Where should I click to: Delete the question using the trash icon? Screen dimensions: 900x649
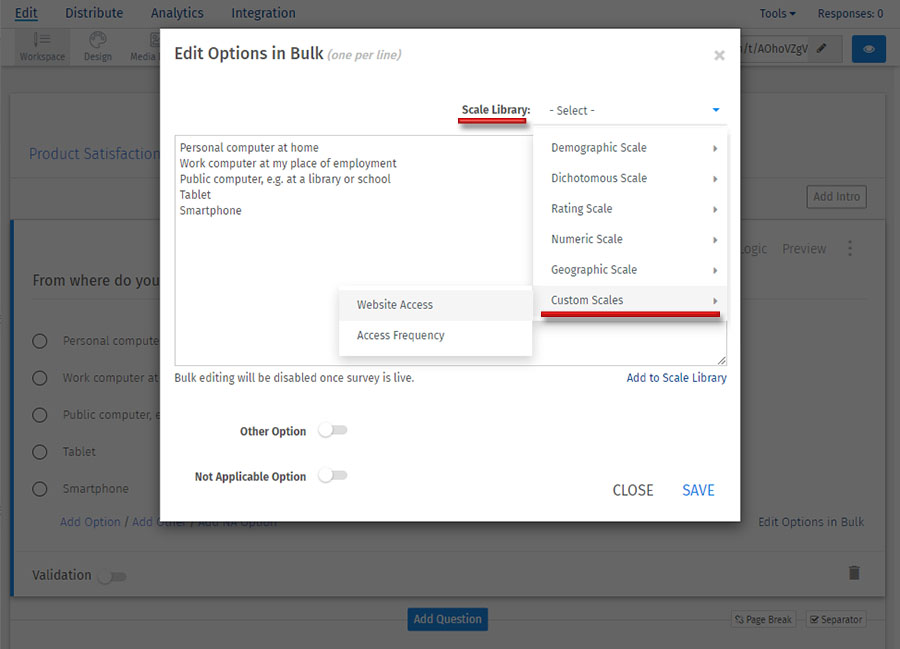coord(854,572)
